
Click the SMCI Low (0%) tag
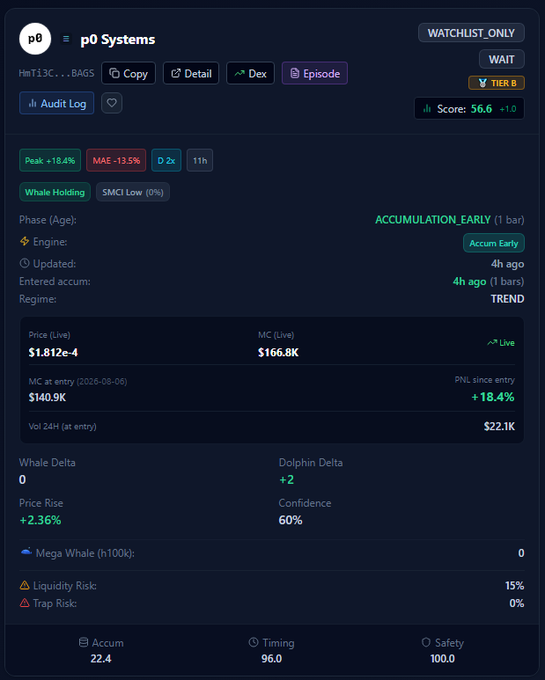(133, 192)
